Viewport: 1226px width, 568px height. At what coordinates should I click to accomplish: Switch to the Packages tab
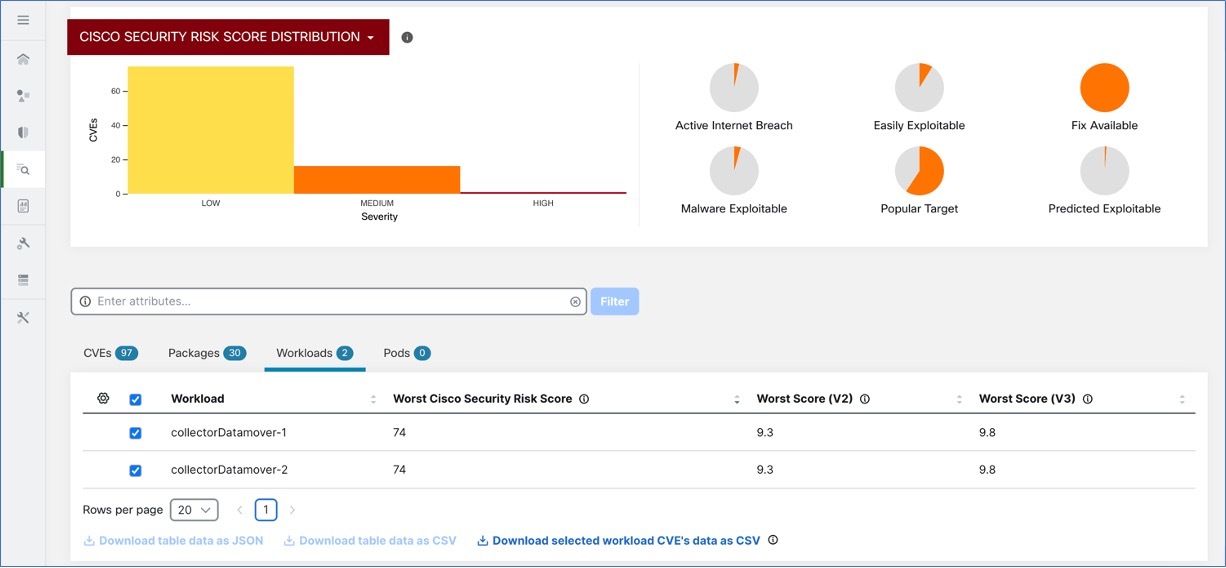(207, 353)
